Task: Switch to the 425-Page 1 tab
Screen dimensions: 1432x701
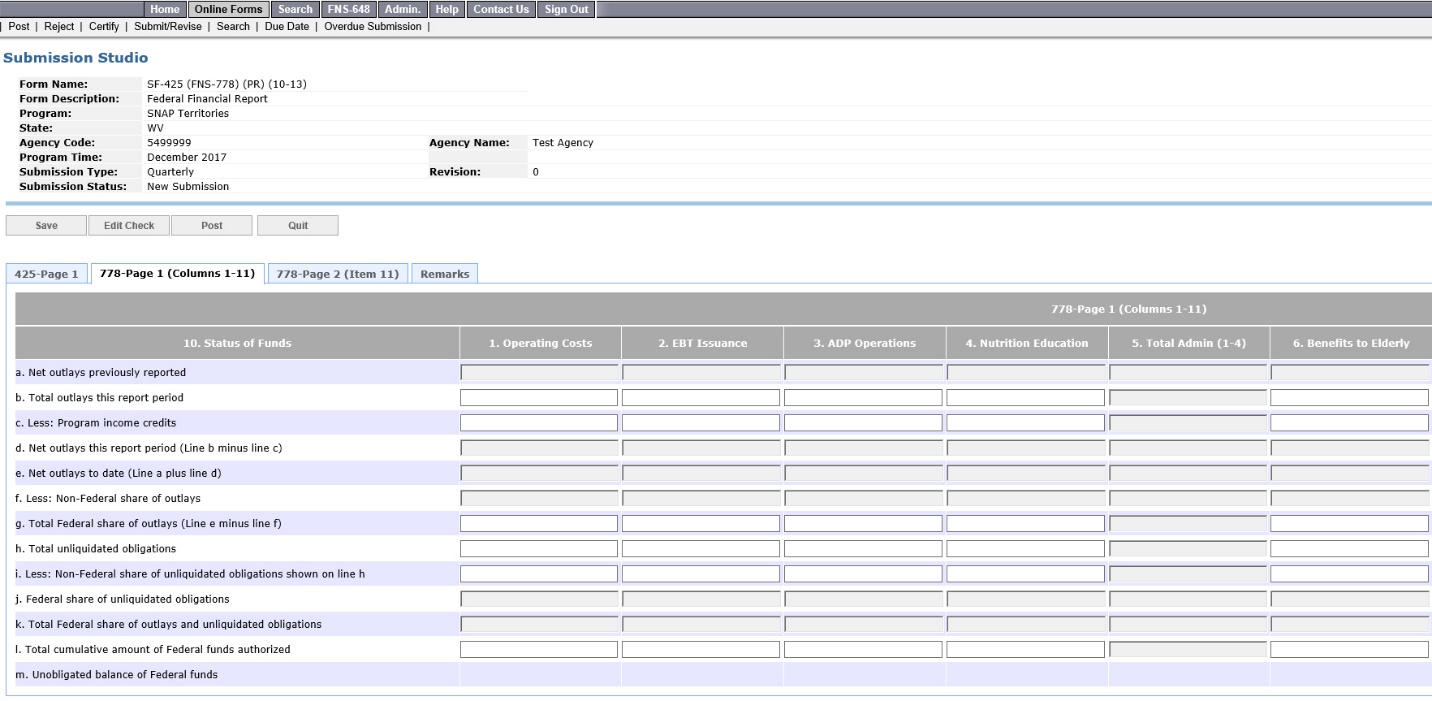Action: pyautogui.click(x=47, y=275)
